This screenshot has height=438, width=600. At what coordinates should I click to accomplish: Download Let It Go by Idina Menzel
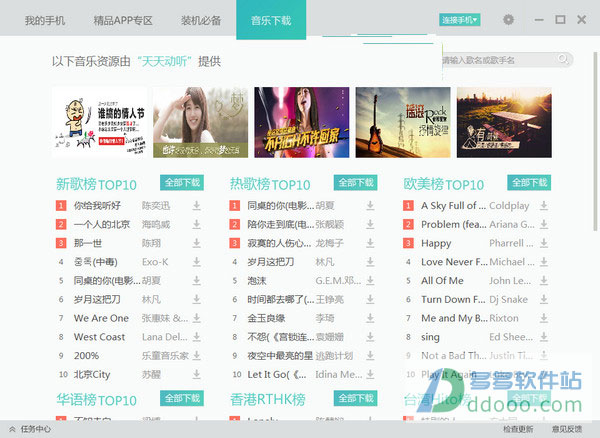click(x=370, y=374)
